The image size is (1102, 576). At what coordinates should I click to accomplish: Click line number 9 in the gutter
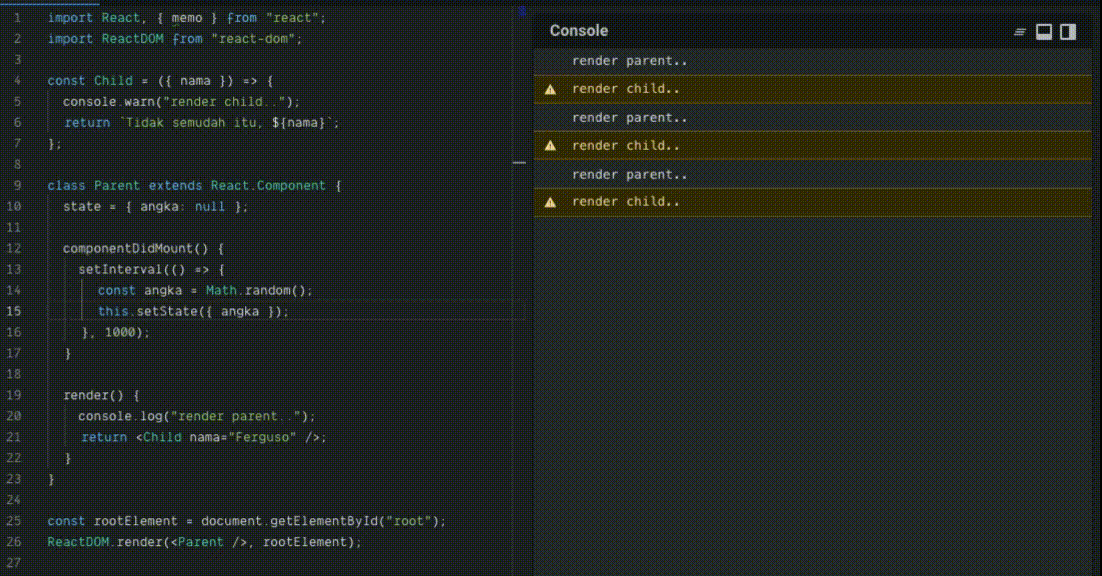(x=18, y=186)
